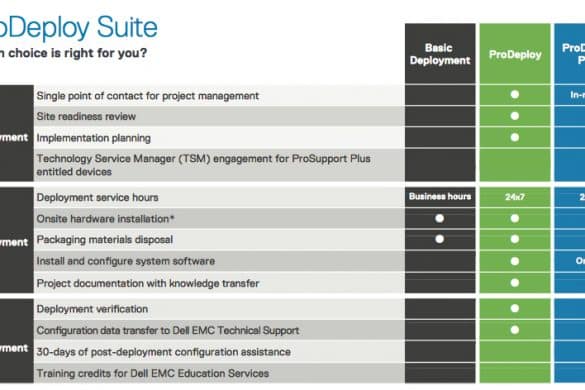Click ProDeploy dot for Project documentation row
585x390 pixels.
point(515,283)
